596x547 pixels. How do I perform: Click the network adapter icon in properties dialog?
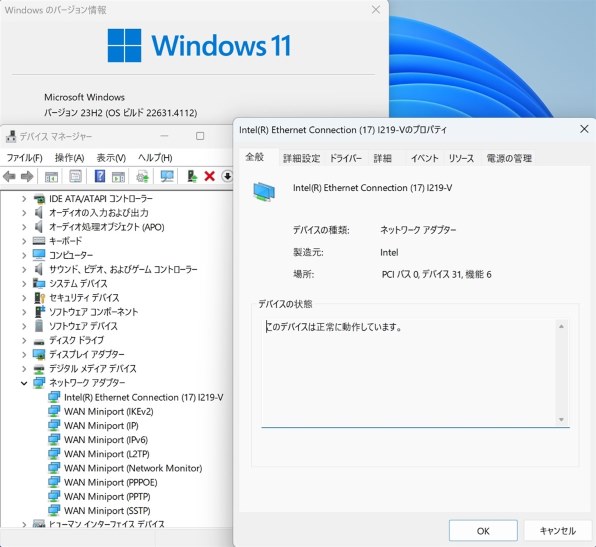pos(264,191)
